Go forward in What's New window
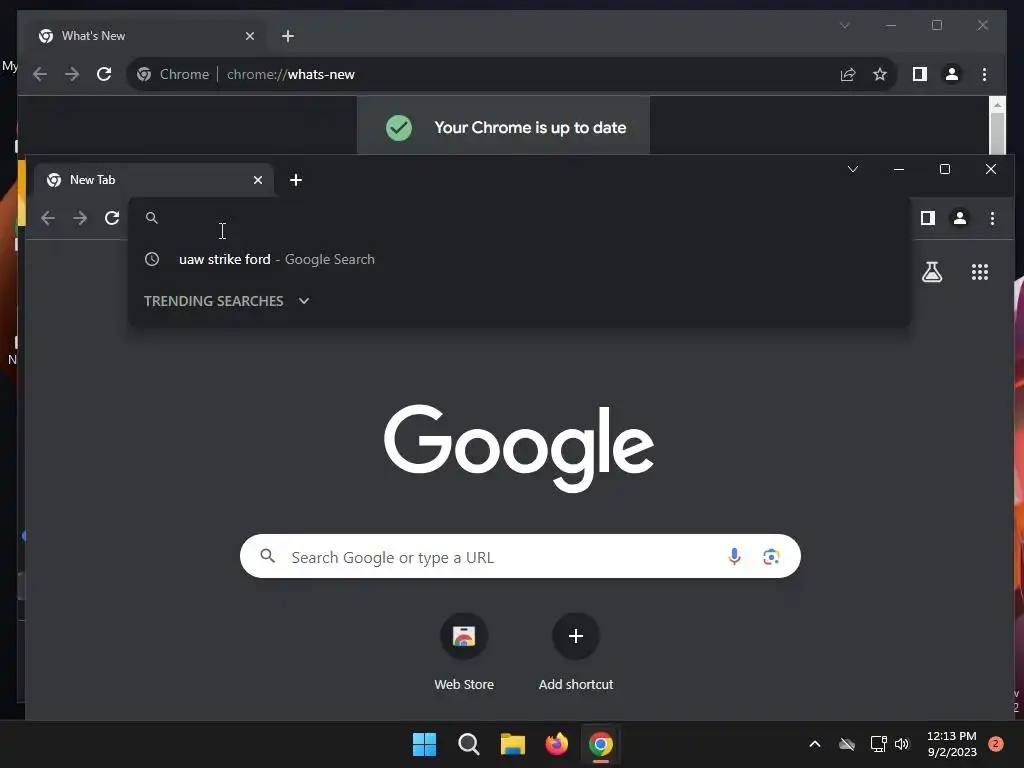Screen dimensions: 1024x768 [x=72, y=74]
